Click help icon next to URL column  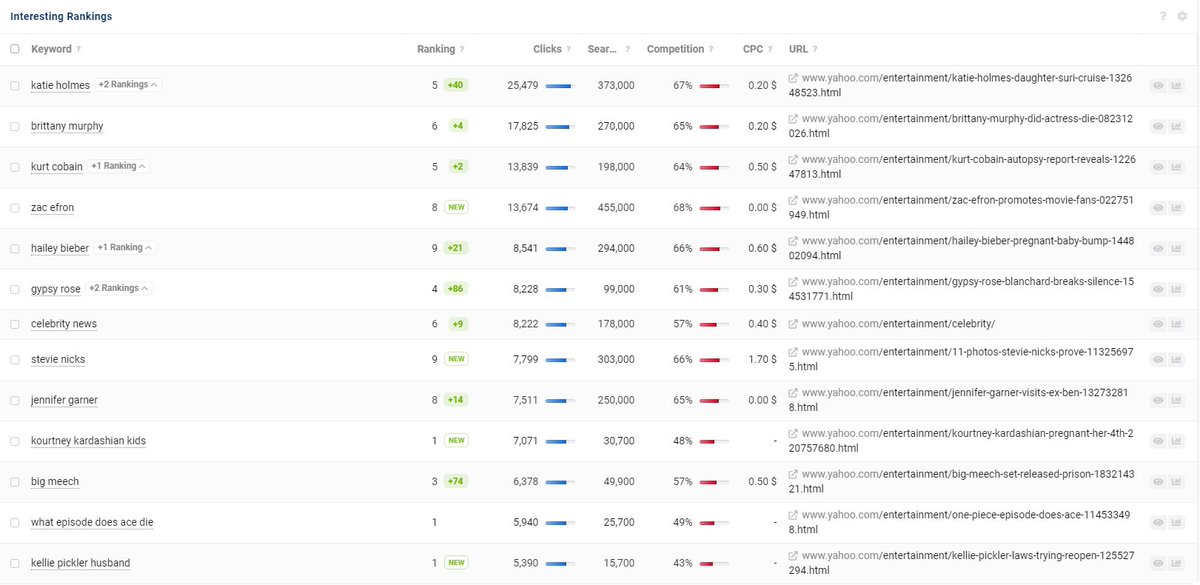816,49
